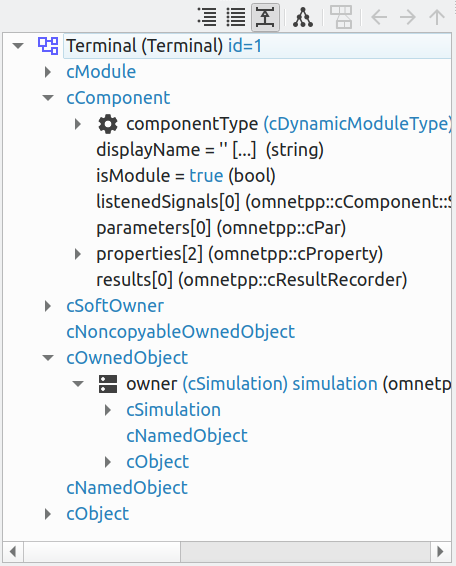Screen dimensions: 456x566
Task: Select cNoncopyableOwnedObject item
Action: (x=181, y=332)
